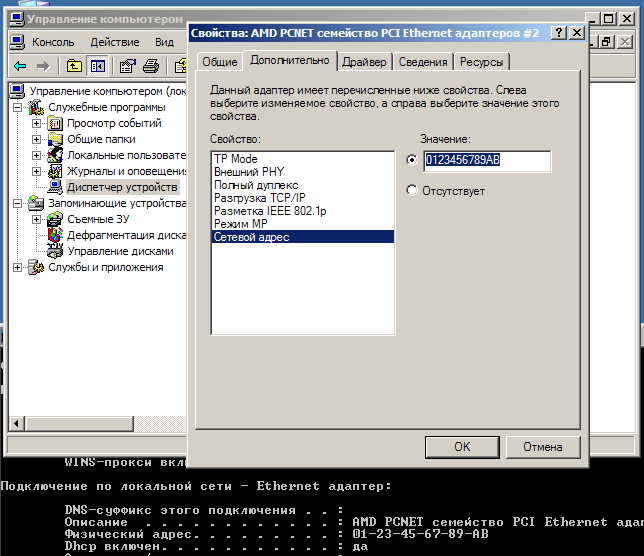Select the Полный дуплекс property
This screenshot has width=644, height=556.
pos(303,185)
